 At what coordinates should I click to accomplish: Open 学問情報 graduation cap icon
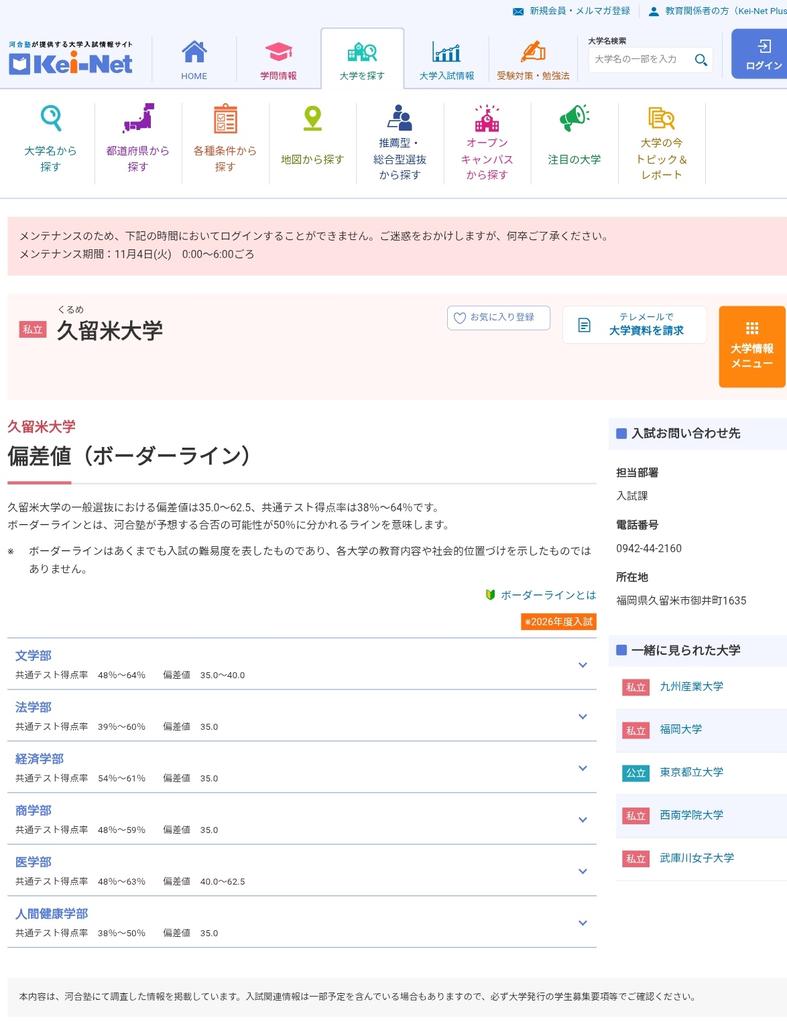[279, 52]
